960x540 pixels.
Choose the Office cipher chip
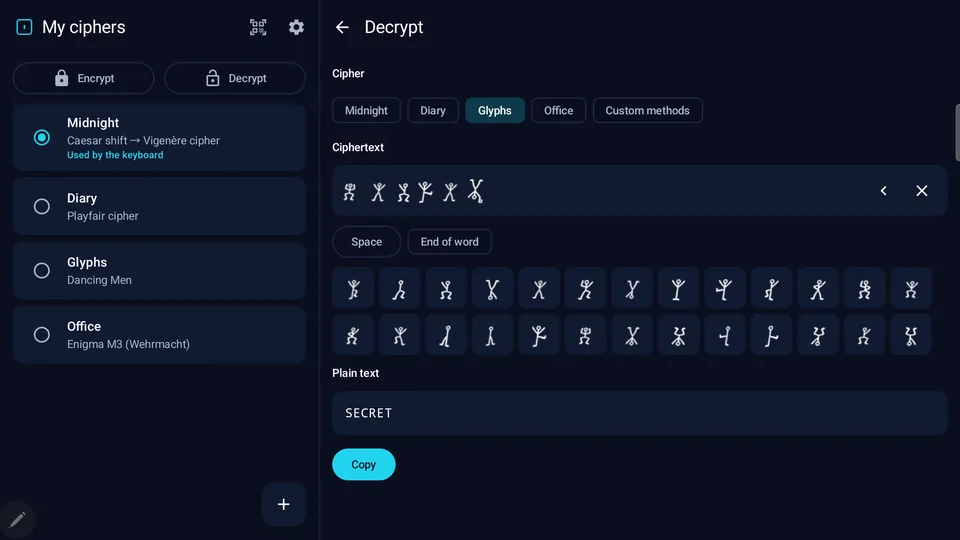pos(558,111)
